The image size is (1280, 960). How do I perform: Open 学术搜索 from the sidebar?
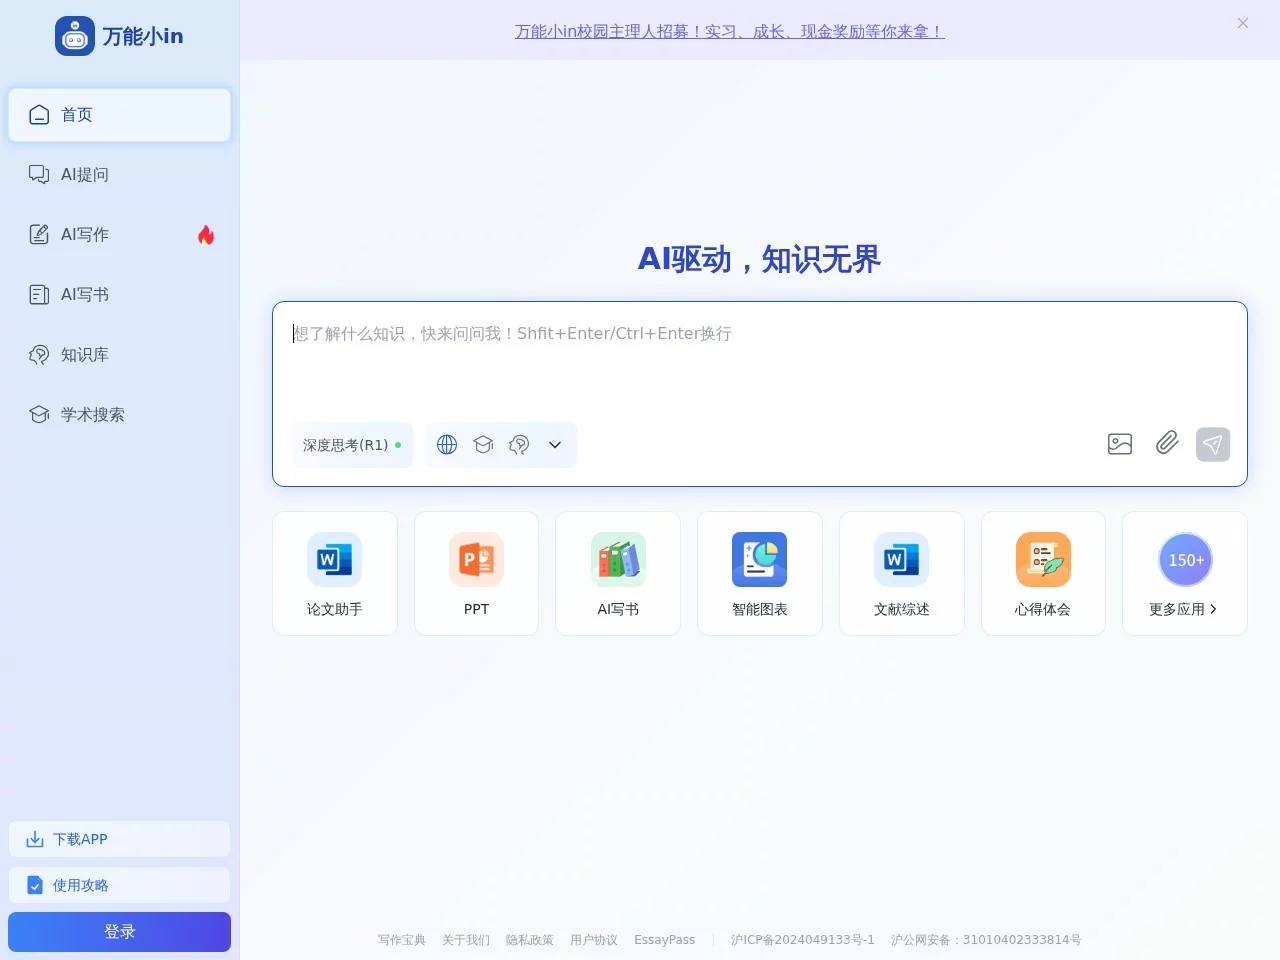[92, 414]
